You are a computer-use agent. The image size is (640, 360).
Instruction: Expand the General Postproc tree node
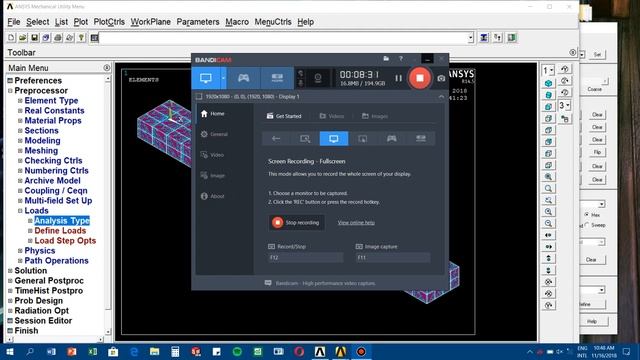point(10,281)
